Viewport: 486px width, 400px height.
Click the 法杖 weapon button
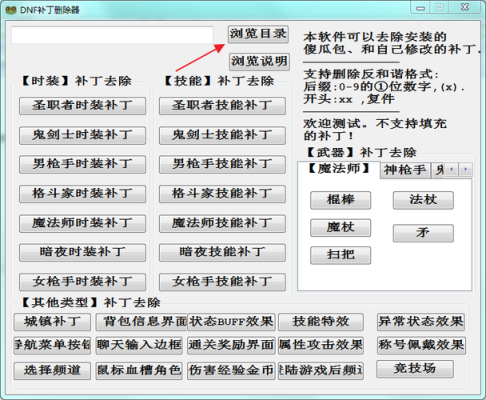pos(423,200)
